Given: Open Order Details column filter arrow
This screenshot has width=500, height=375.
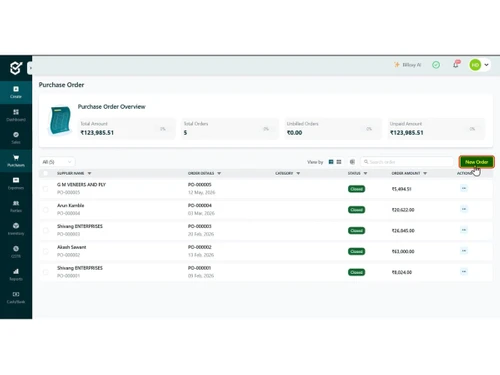Looking at the screenshot, I should coord(219,173).
